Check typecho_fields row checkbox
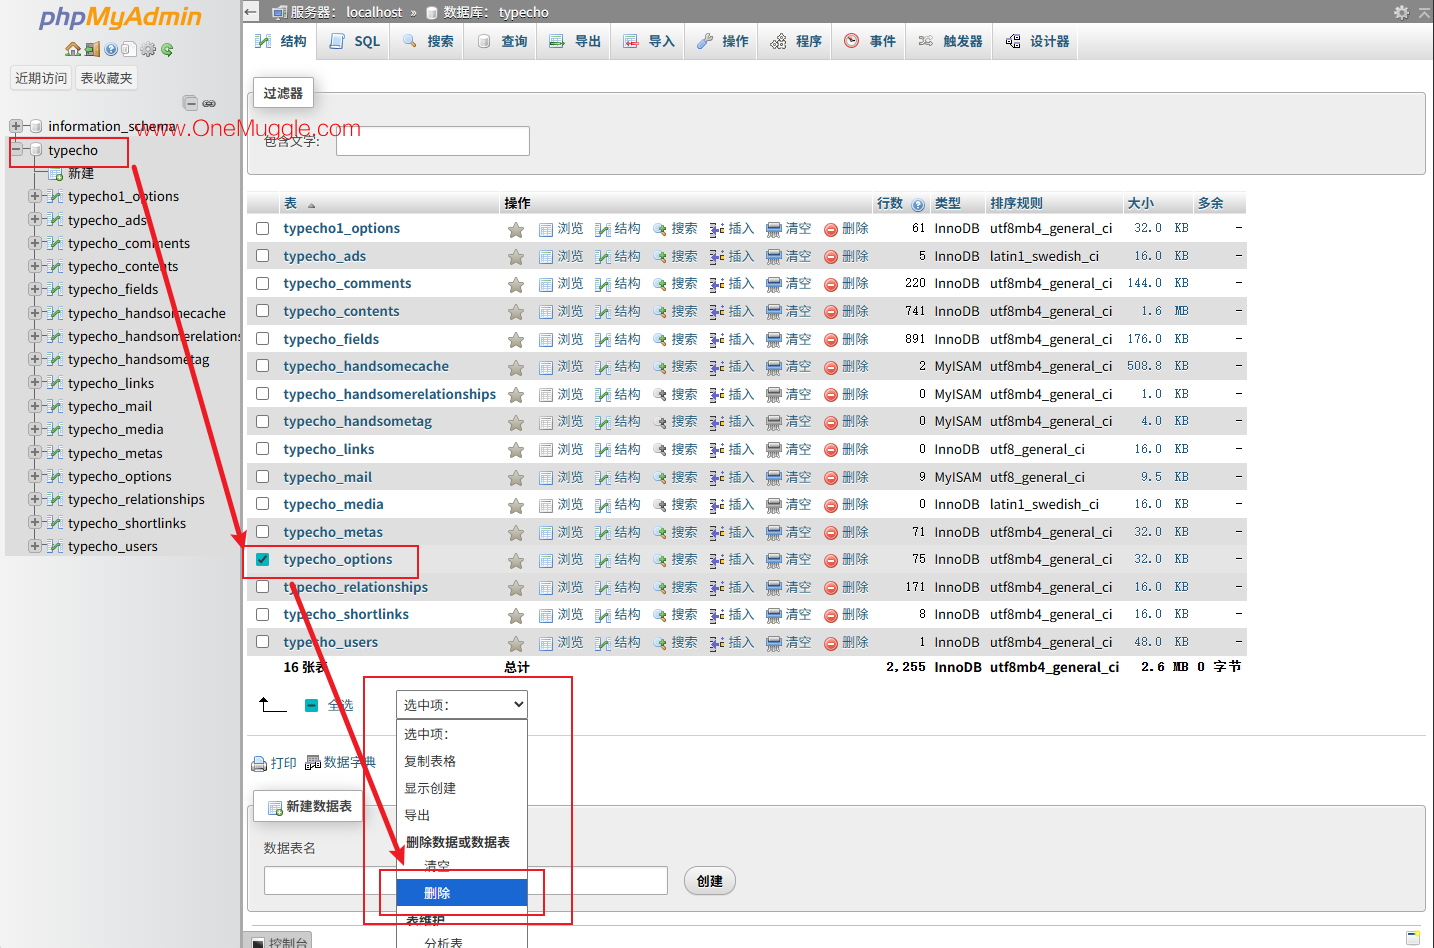1434x948 pixels. (x=262, y=339)
